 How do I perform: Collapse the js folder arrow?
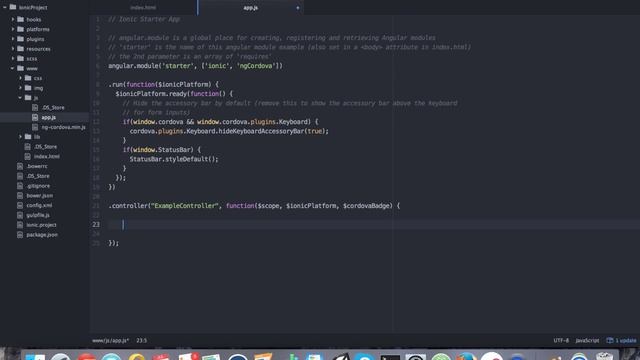pyautogui.click(x=20, y=98)
